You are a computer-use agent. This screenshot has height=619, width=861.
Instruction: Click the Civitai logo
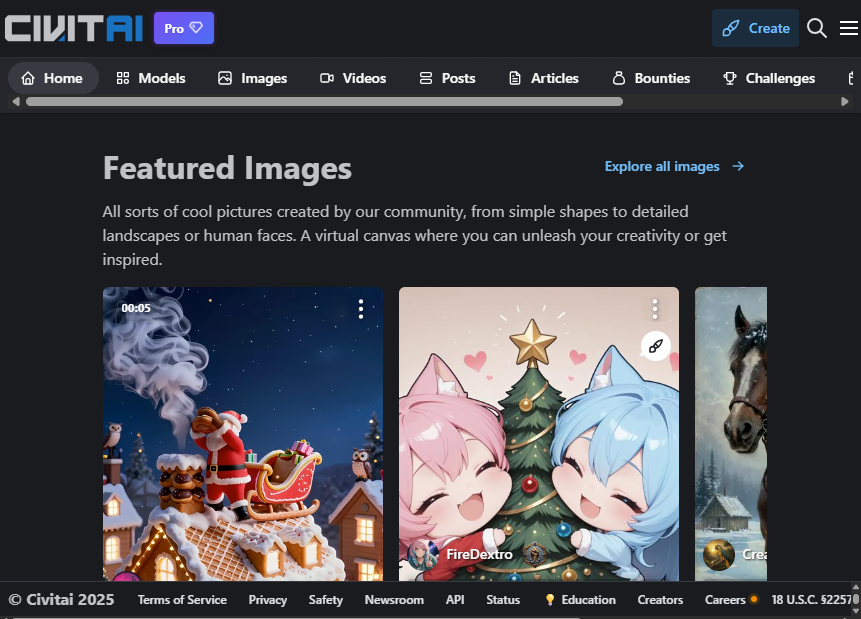click(73, 28)
